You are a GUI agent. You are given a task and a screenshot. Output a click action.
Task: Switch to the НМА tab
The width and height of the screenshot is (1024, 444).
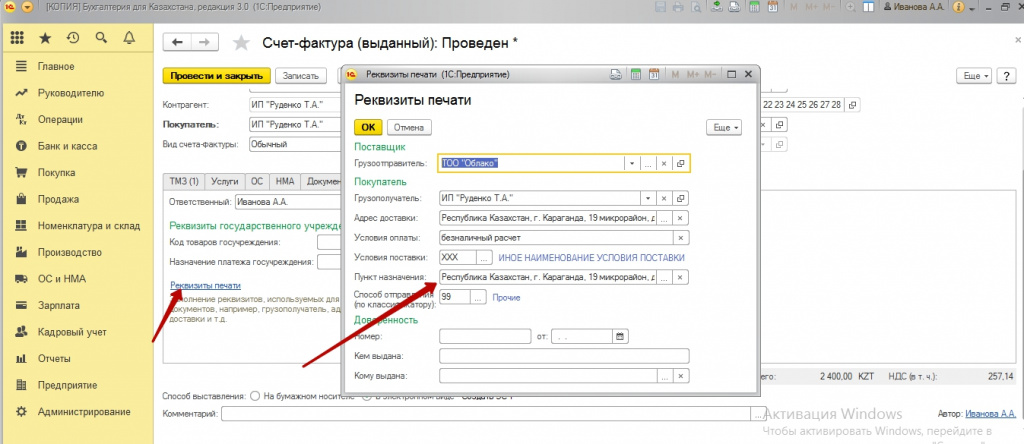[x=285, y=182]
